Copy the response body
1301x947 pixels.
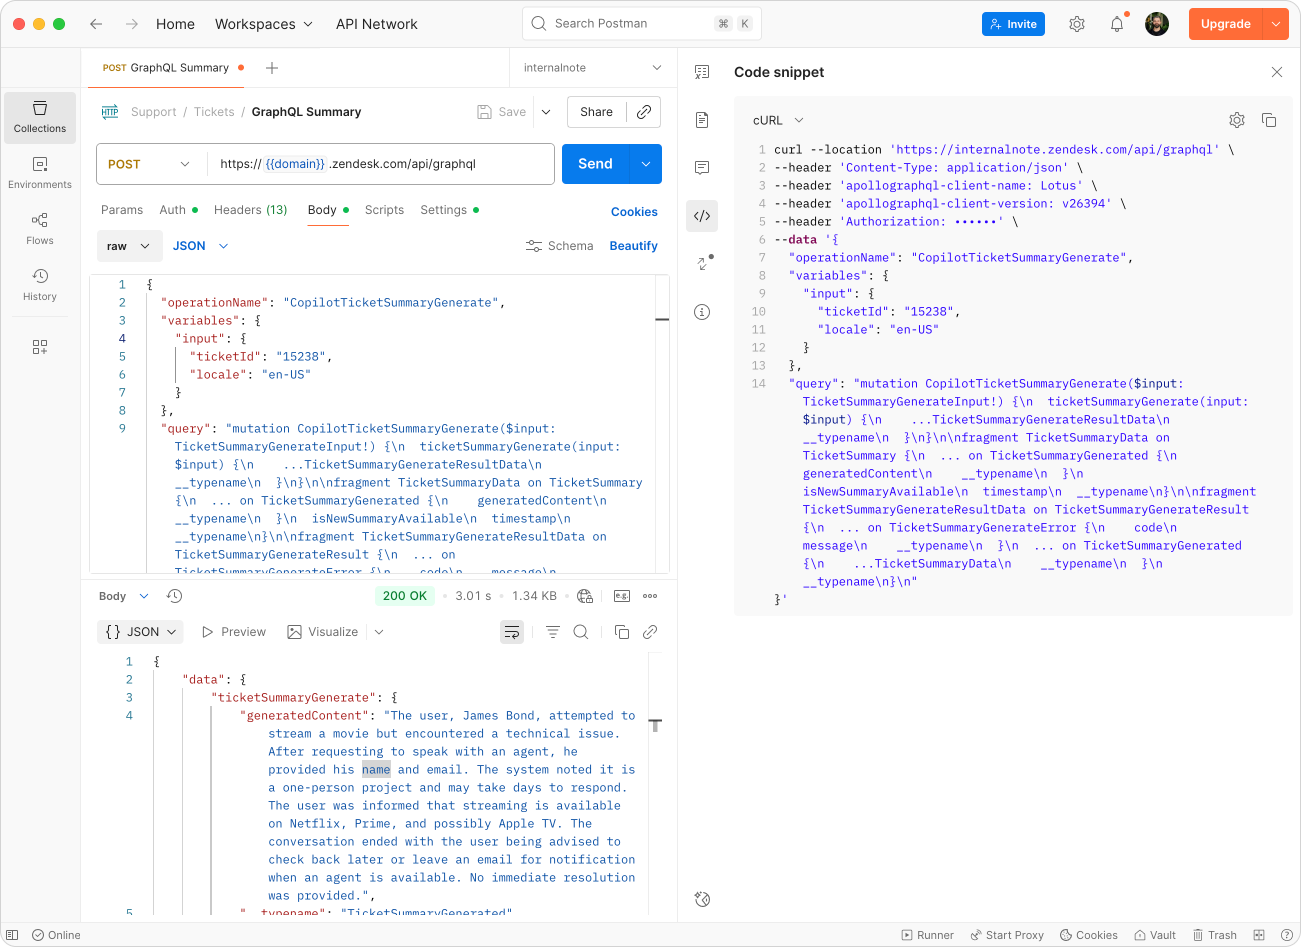(621, 632)
